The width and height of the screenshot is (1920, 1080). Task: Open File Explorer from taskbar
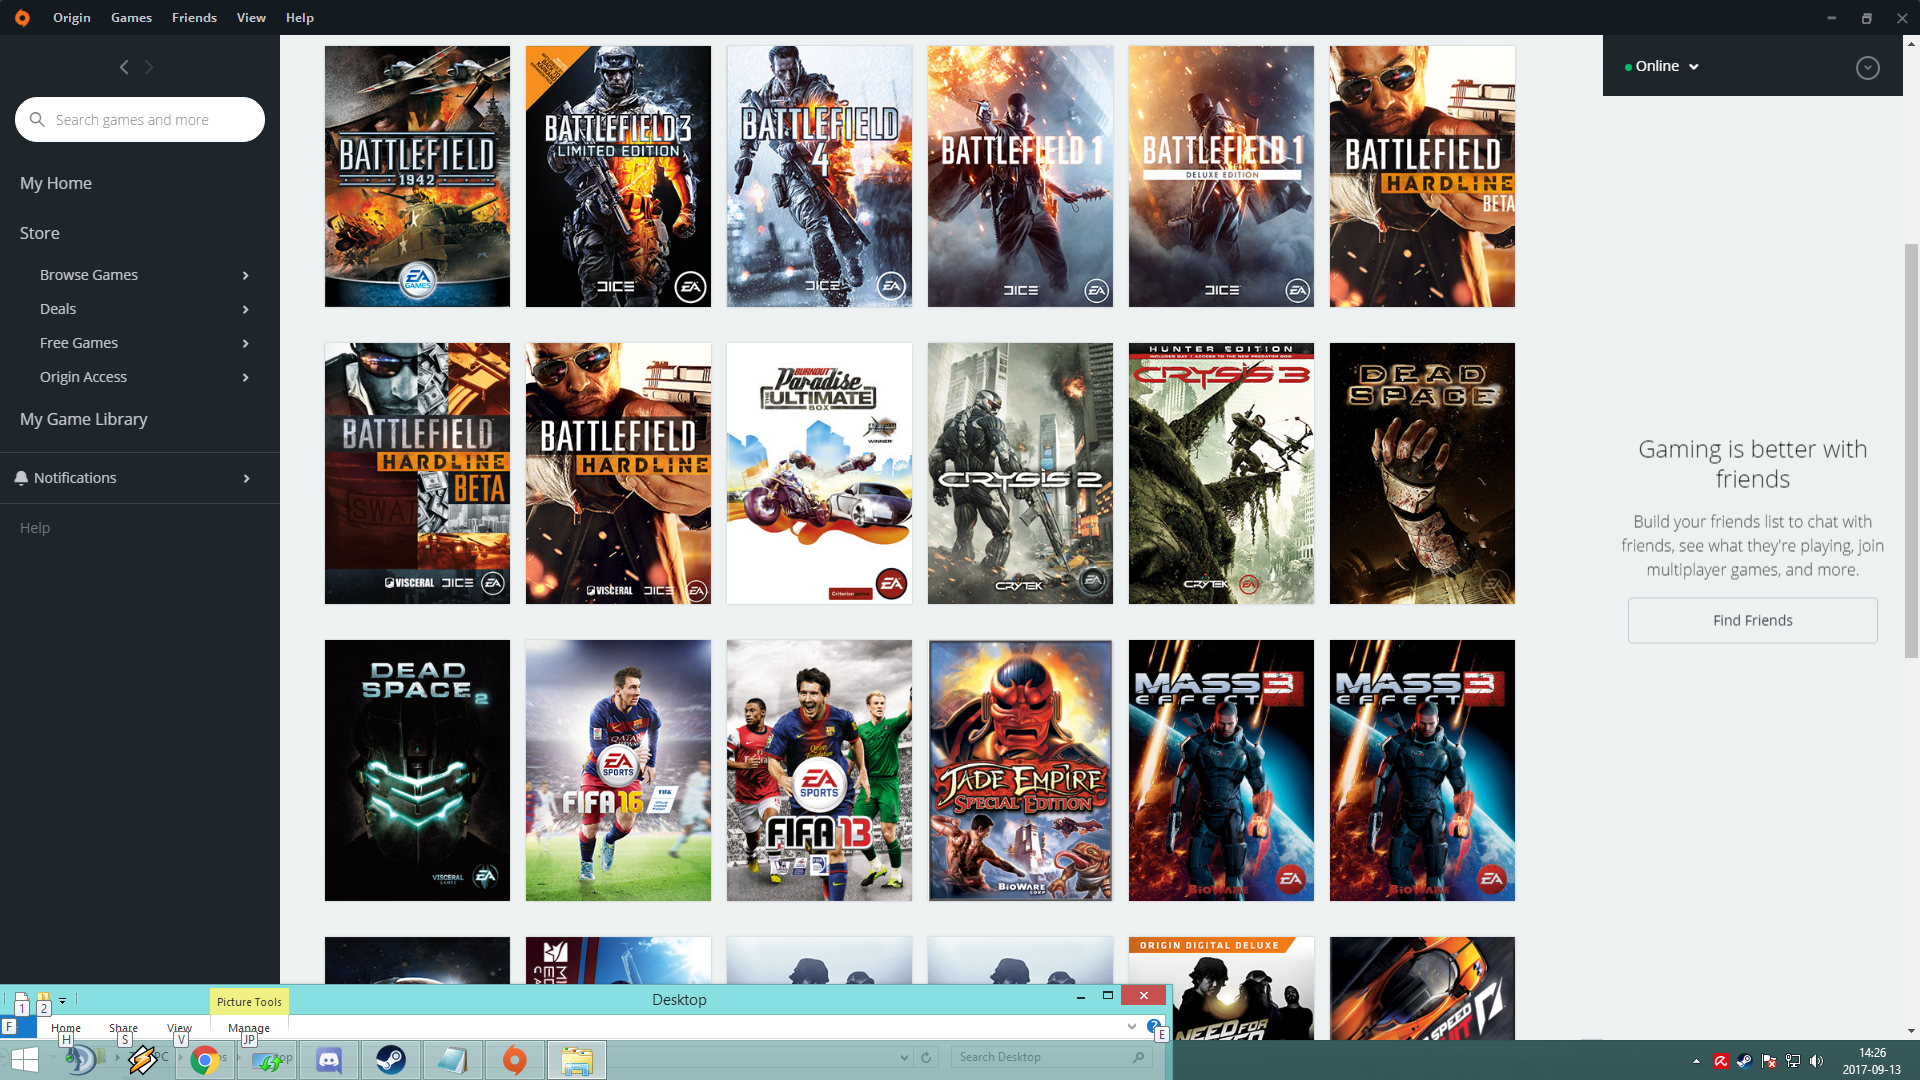tap(577, 1060)
